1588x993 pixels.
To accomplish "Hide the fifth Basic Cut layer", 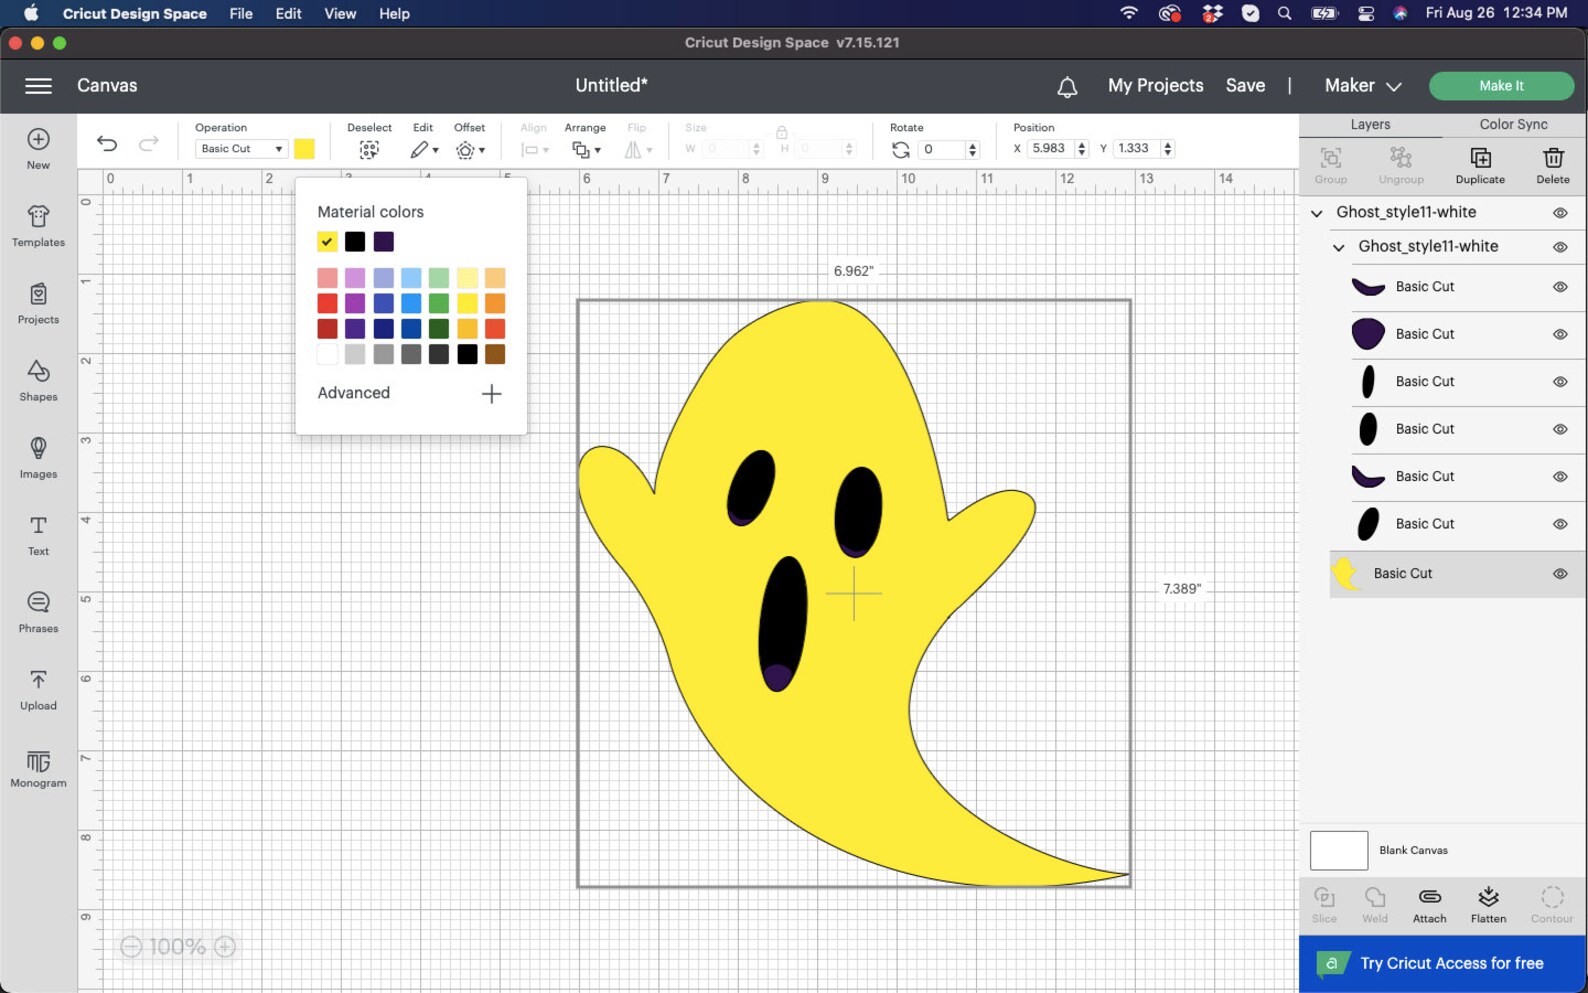I will (x=1560, y=477).
